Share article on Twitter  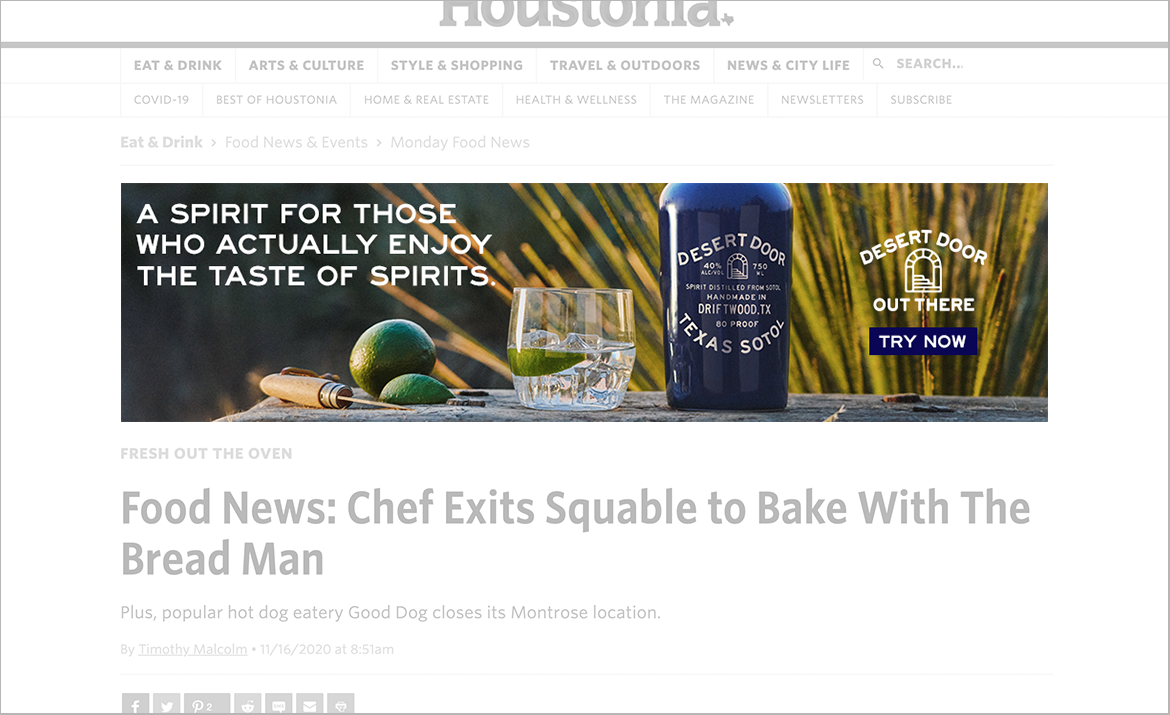click(166, 704)
